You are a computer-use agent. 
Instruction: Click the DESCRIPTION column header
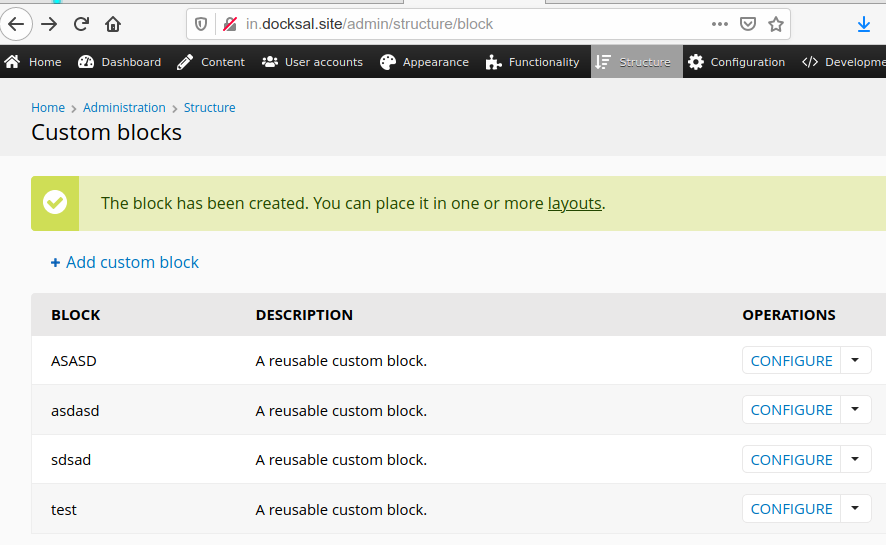click(304, 315)
